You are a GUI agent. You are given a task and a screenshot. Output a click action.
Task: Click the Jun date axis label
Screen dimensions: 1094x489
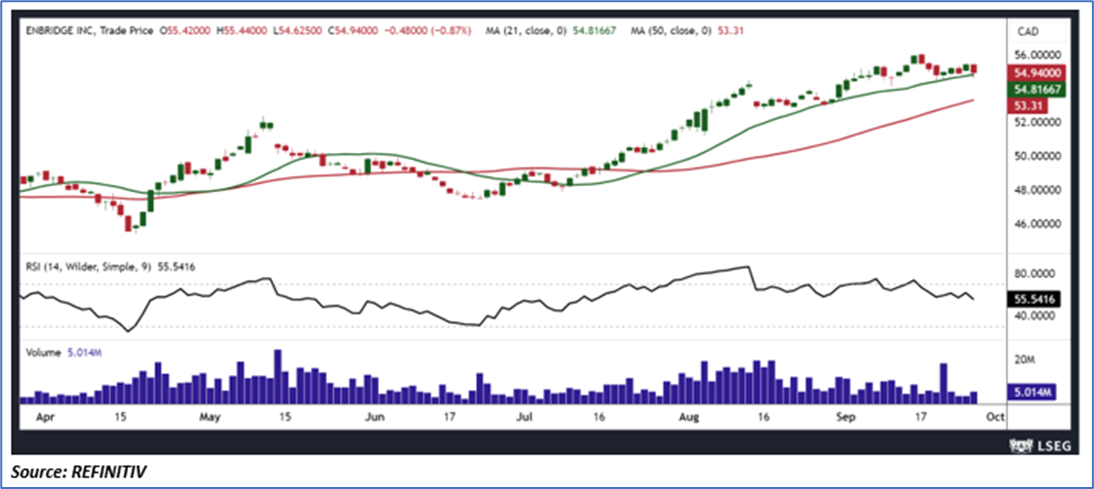[375, 417]
